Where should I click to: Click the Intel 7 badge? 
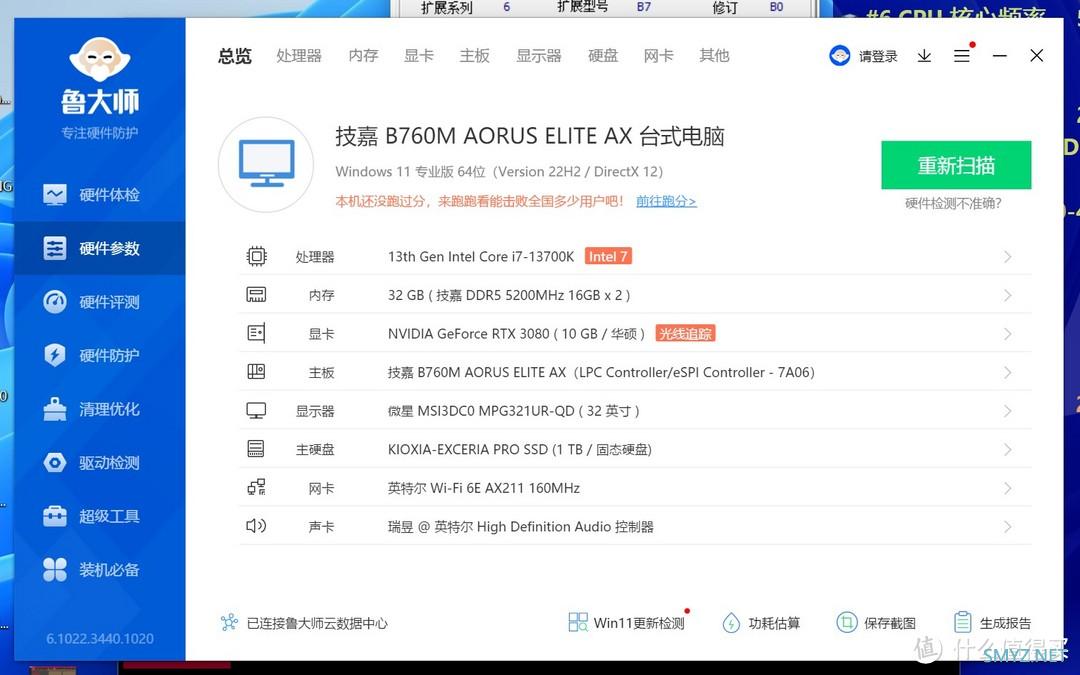coord(608,256)
